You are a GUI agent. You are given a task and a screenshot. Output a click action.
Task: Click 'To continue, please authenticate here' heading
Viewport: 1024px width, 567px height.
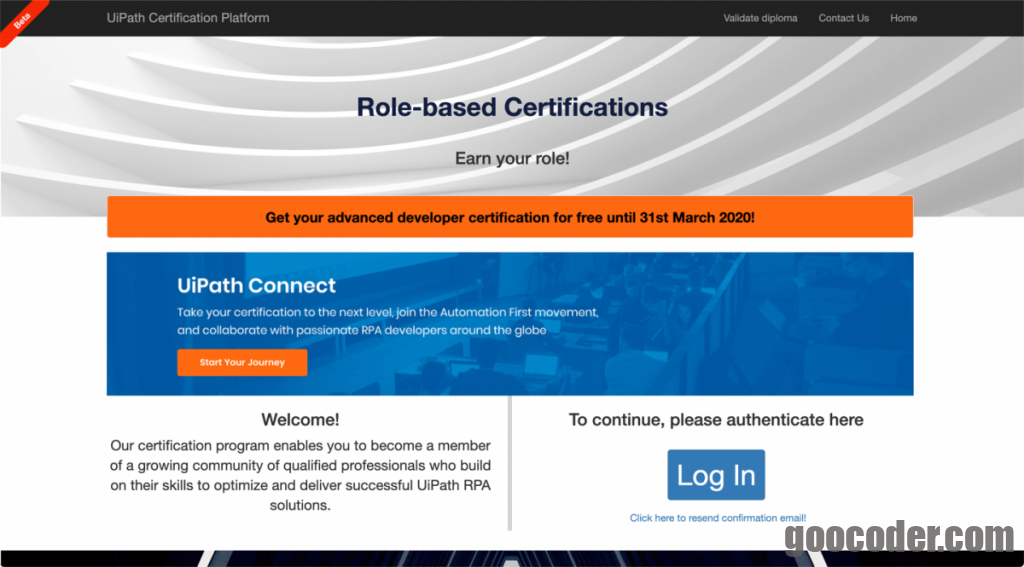pyautogui.click(x=716, y=420)
